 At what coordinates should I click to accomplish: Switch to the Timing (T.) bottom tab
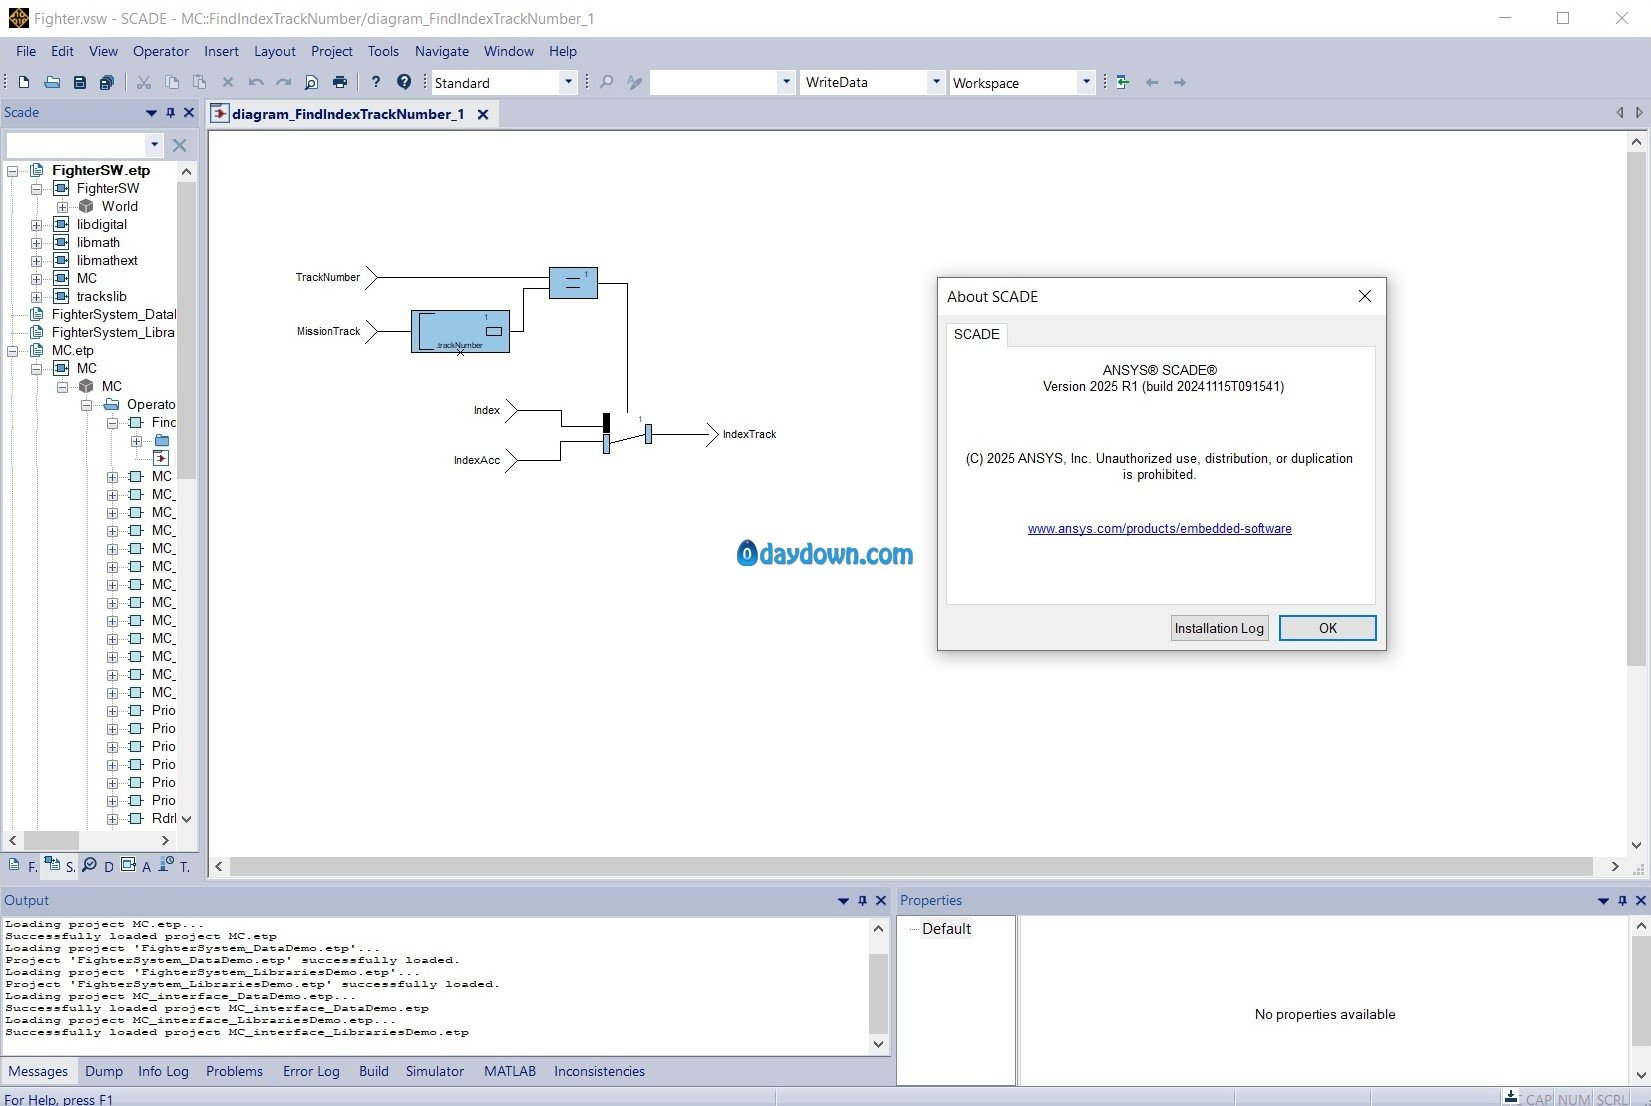pos(175,866)
